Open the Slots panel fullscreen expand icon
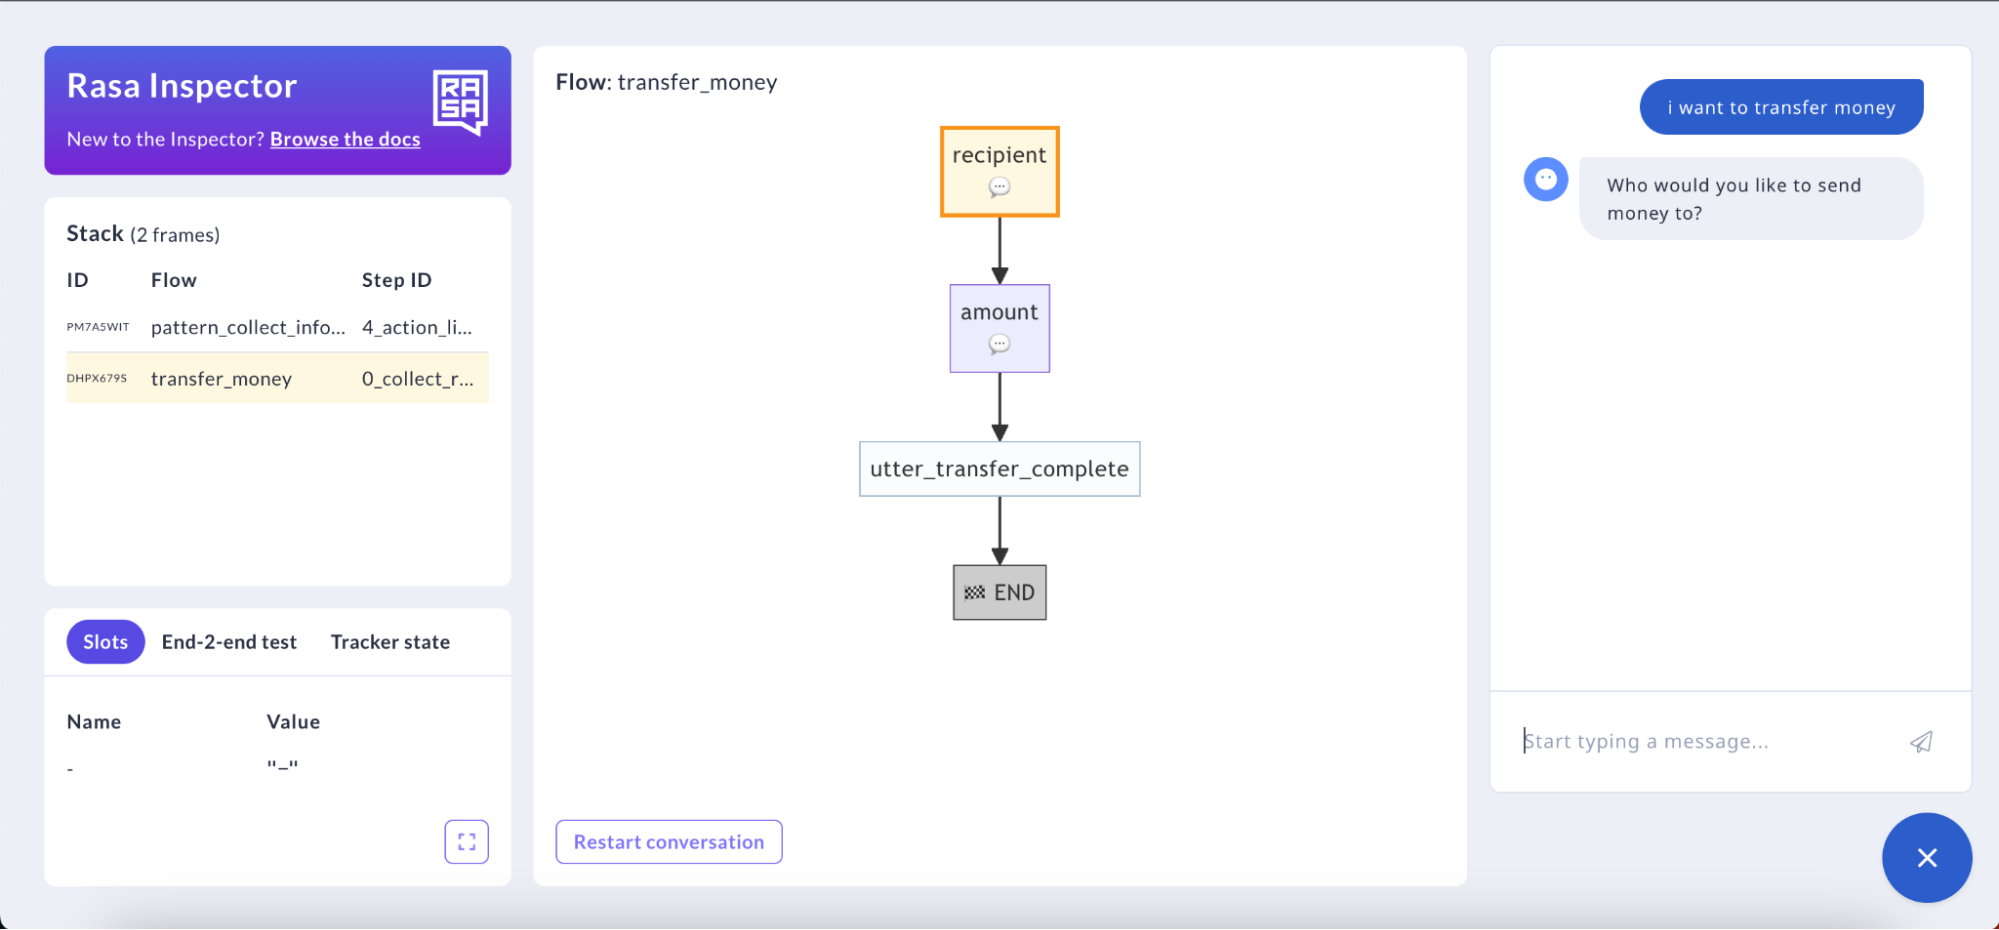 click(x=466, y=841)
